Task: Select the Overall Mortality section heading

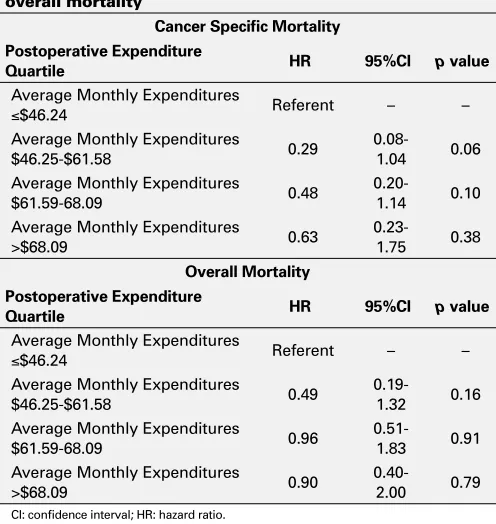Action: click(247, 272)
